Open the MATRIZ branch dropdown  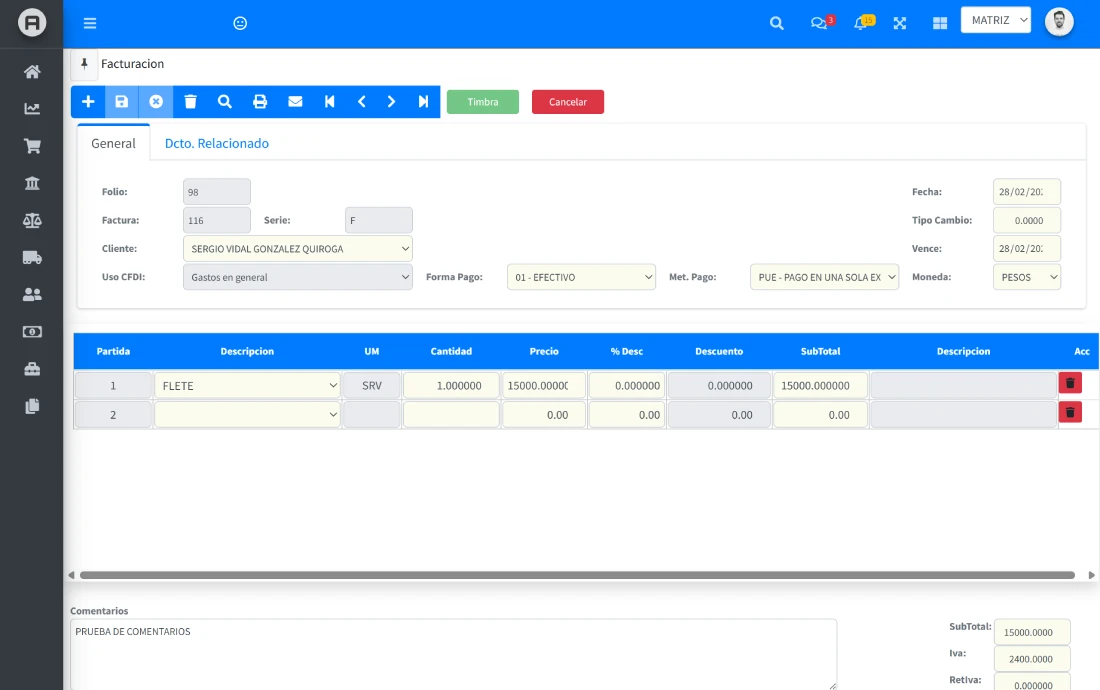[995, 20]
